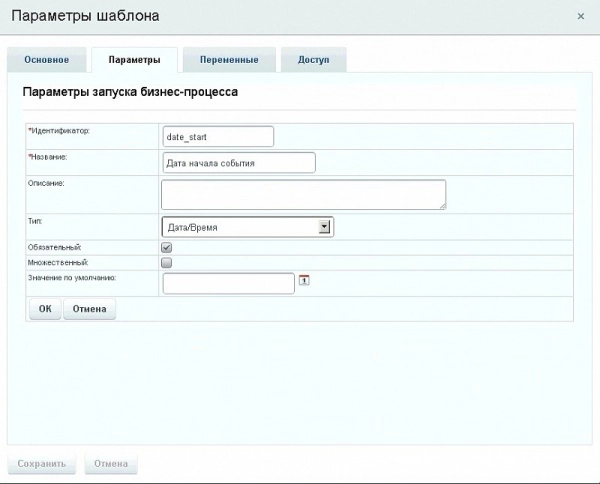Focus the Идентификатор field containing date_start
The width and height of the screenshot is (600, 484).
(217, 136)
